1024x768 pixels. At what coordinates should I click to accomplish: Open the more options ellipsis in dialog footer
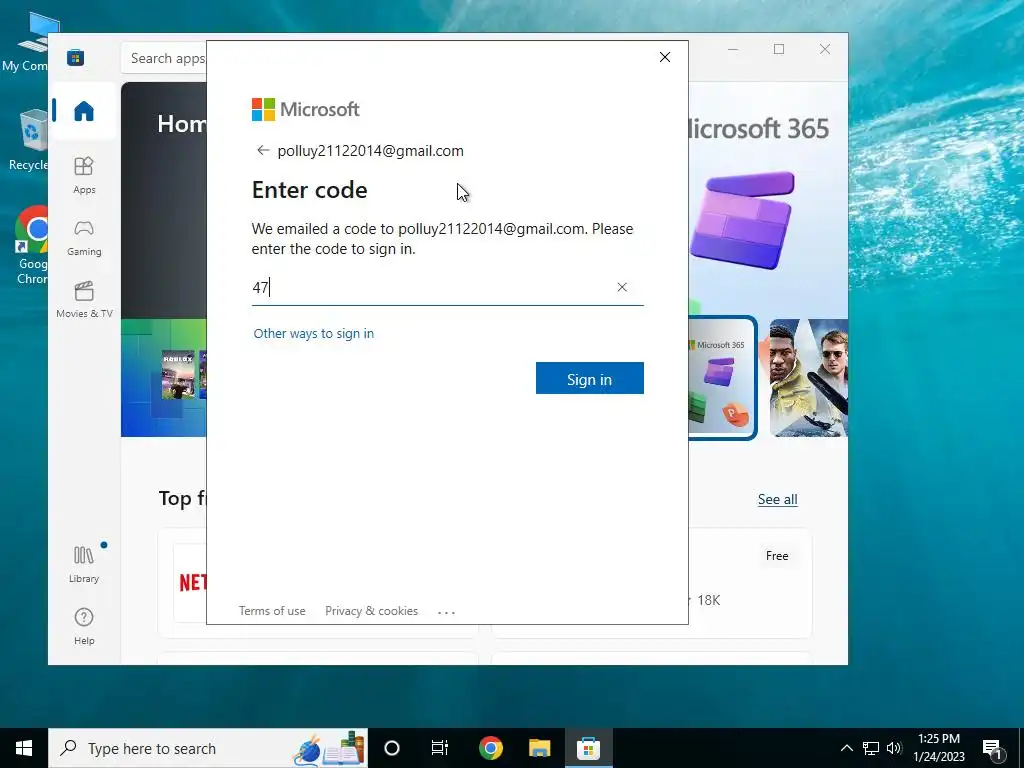coord(446,612)
